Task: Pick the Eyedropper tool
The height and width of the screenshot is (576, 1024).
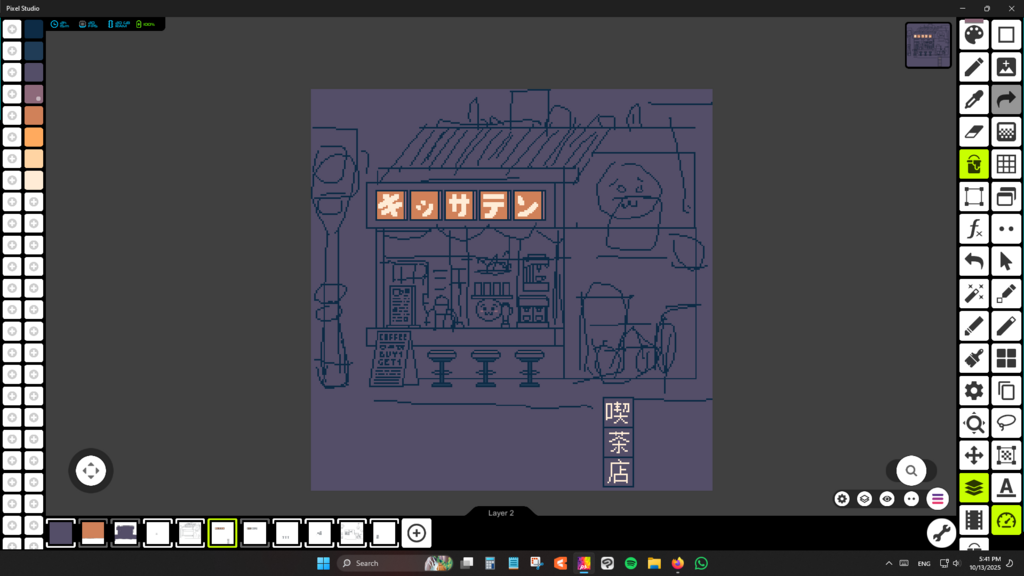Action: click(x=974, y=99)
